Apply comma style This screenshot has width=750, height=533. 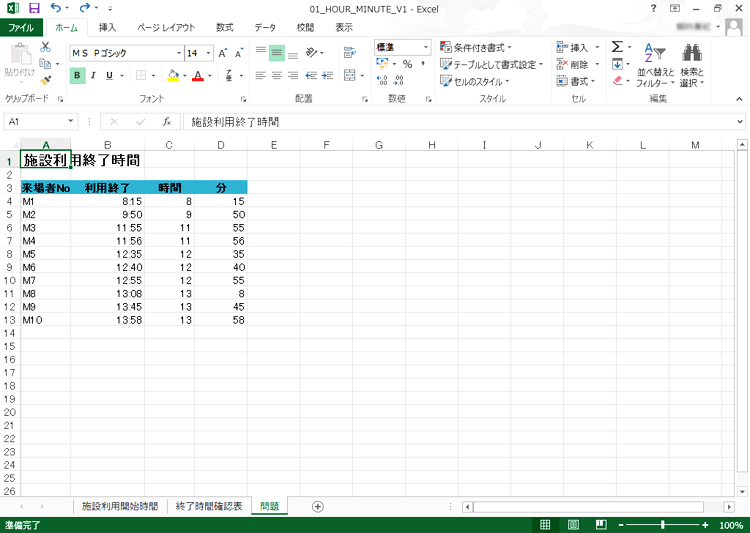[x=423, y=64]
